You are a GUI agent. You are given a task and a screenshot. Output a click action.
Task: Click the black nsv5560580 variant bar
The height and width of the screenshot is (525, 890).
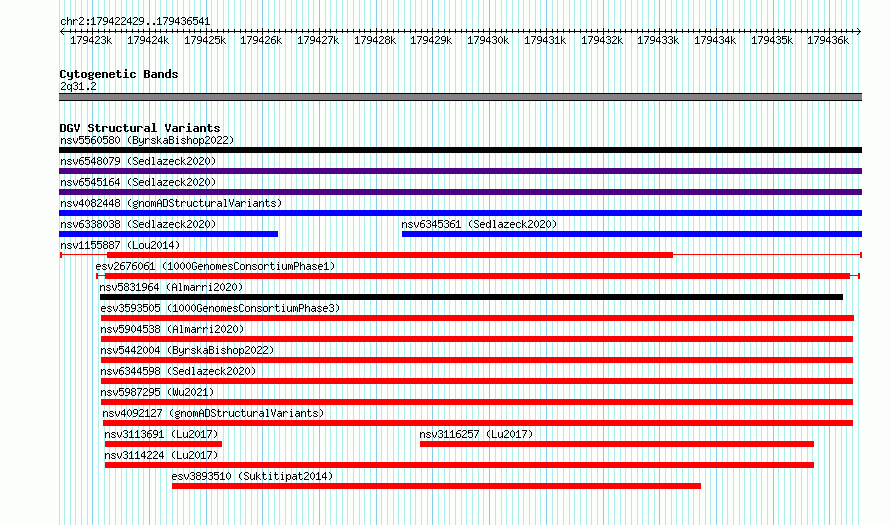click(x=460, y=150)
